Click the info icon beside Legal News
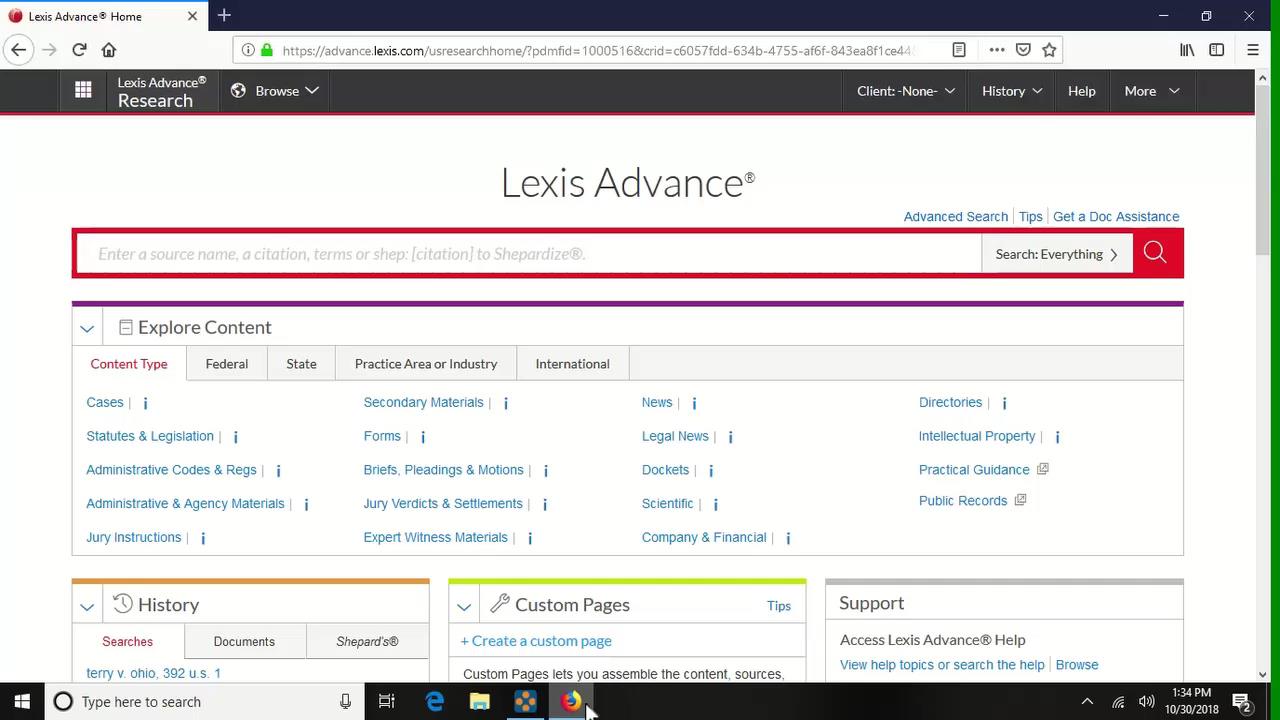Image resolution: width=1280 pixels, height=720 pixels. [730, 437]
